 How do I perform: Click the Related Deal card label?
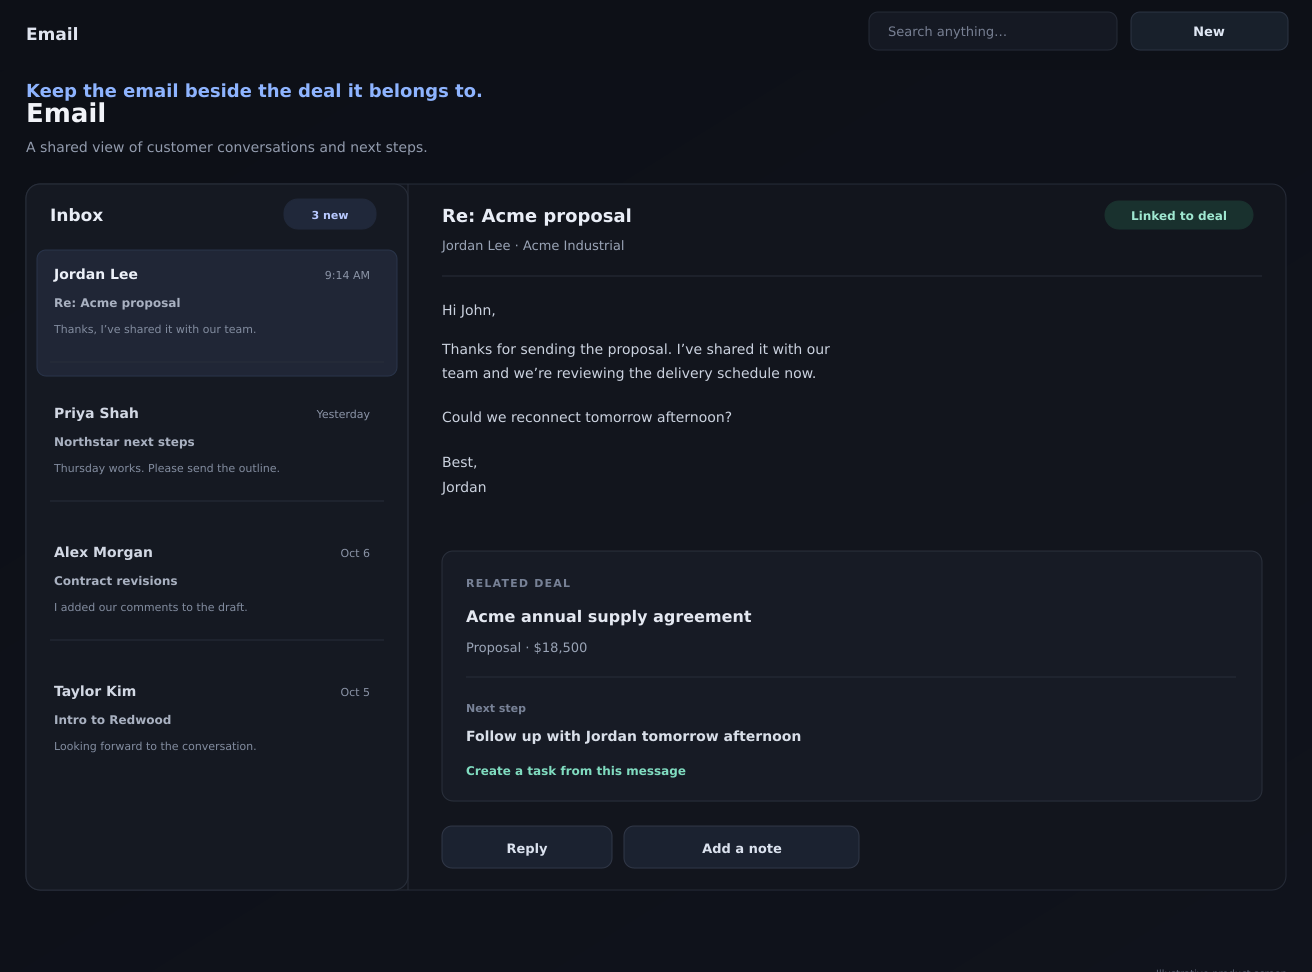pyautogui.click(x=518, y=583)
